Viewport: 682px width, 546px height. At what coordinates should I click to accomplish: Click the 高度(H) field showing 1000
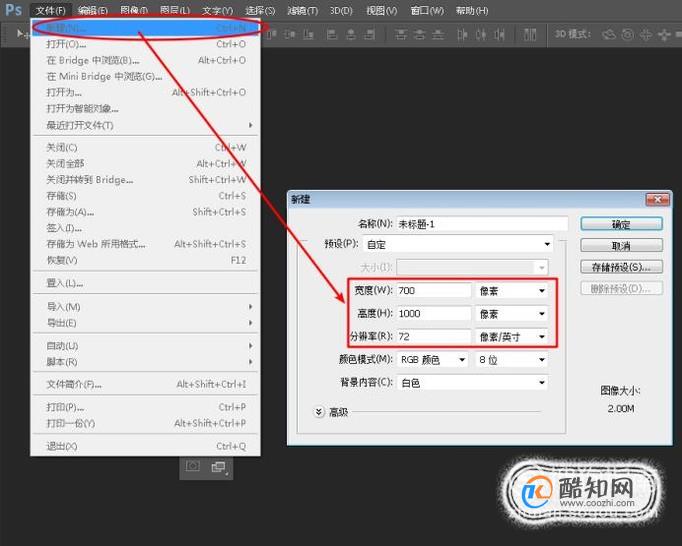[x=434, y=314]
